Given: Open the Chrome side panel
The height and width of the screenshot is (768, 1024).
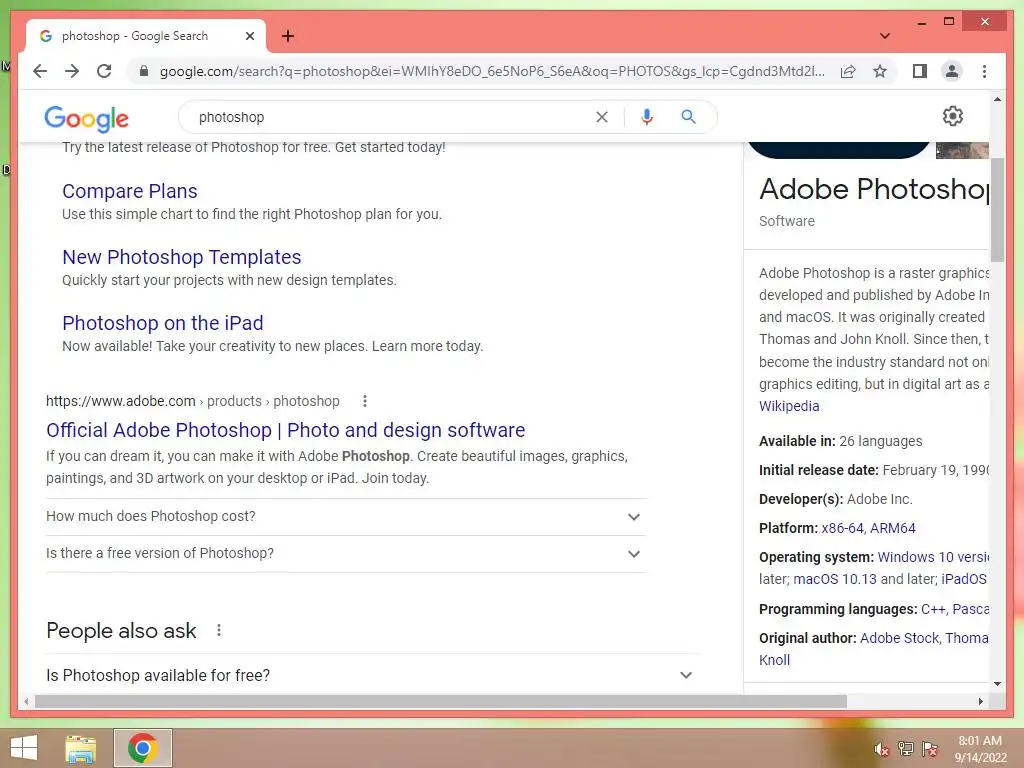Looking at the screenshot, I should pos(920,71).
